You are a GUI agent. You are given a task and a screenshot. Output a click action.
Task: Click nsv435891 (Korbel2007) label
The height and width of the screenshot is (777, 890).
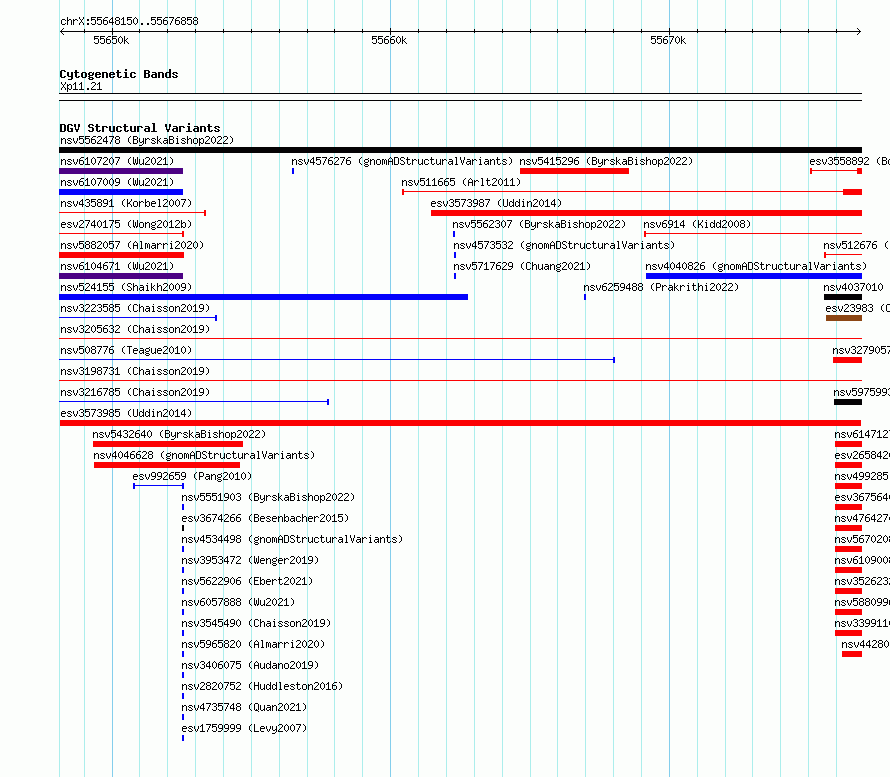pyautogui.click(x=126, y=203)
